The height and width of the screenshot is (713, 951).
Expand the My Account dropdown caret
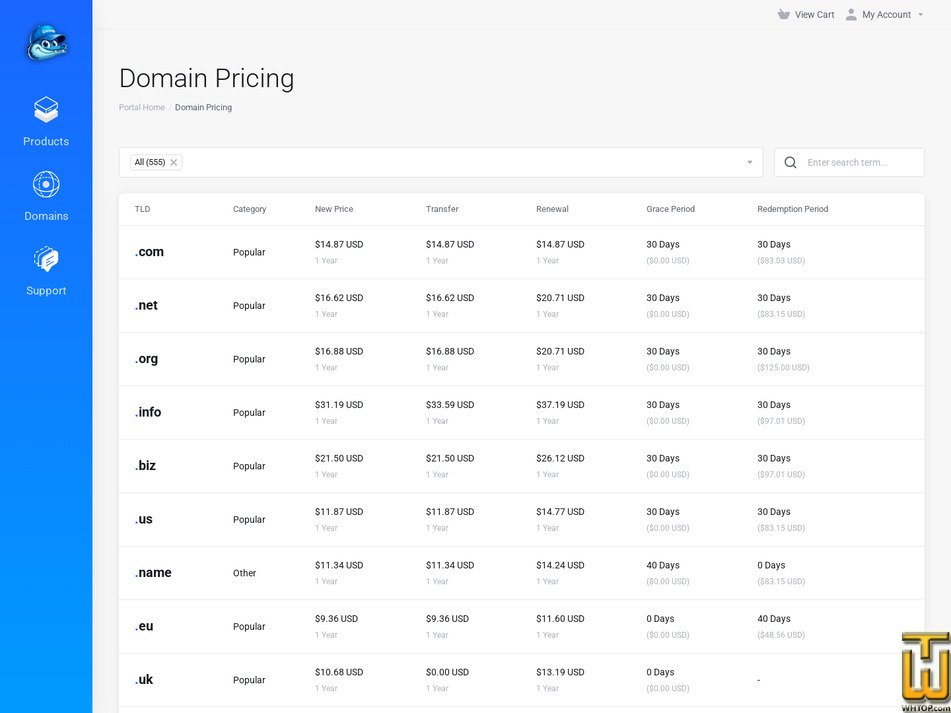pos(920,15)
